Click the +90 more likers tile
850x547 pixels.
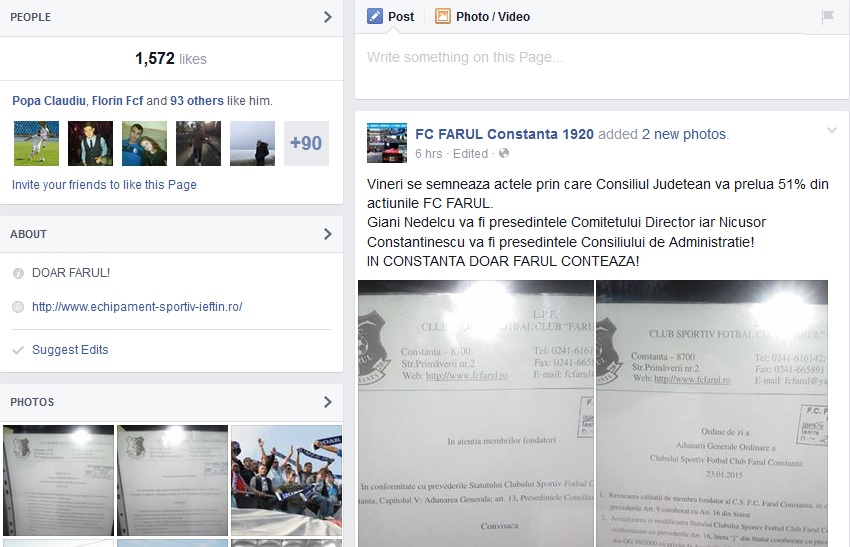click(x=306, y=143)
